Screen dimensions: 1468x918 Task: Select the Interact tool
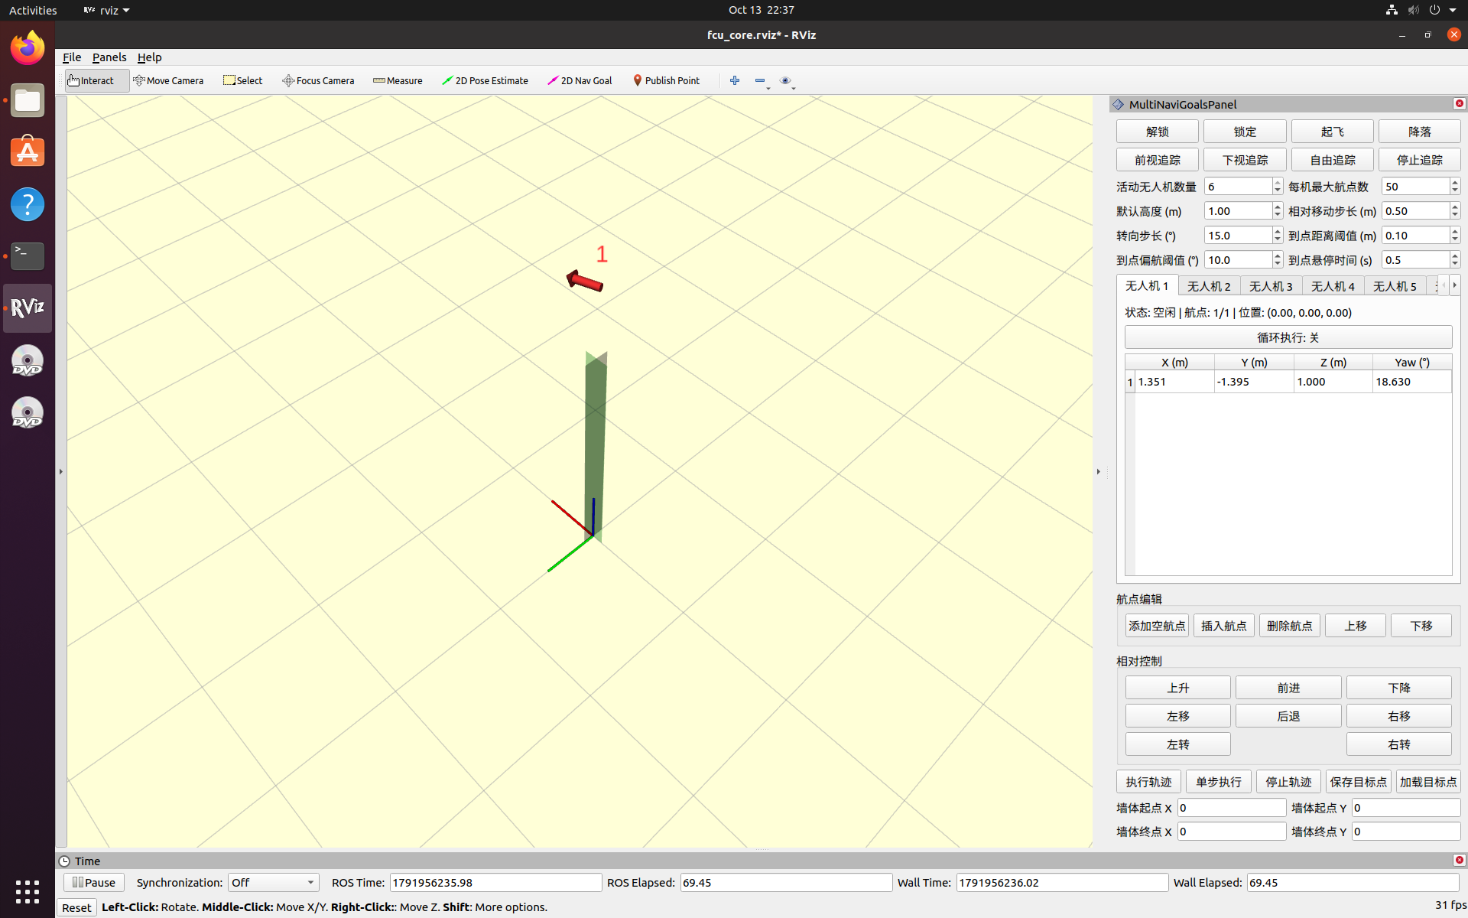tap(97, 81)
